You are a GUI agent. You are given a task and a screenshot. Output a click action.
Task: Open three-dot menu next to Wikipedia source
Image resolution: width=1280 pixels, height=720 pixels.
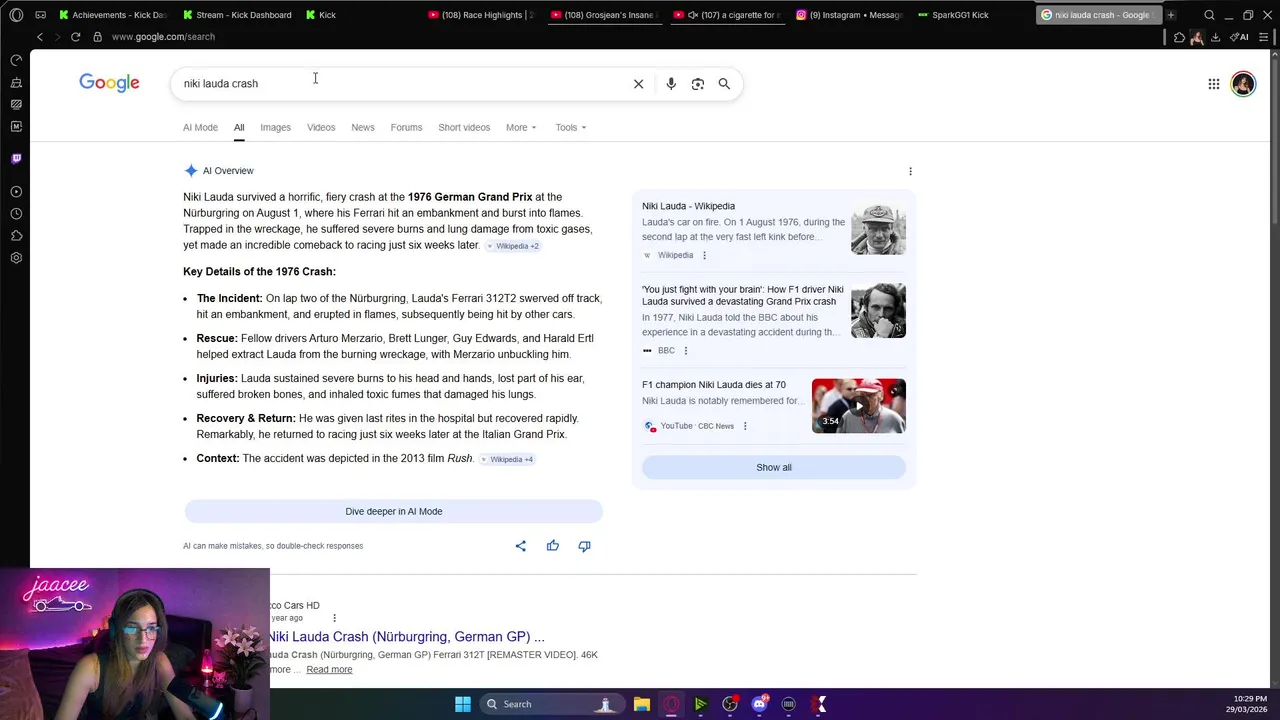coord(704,255)
